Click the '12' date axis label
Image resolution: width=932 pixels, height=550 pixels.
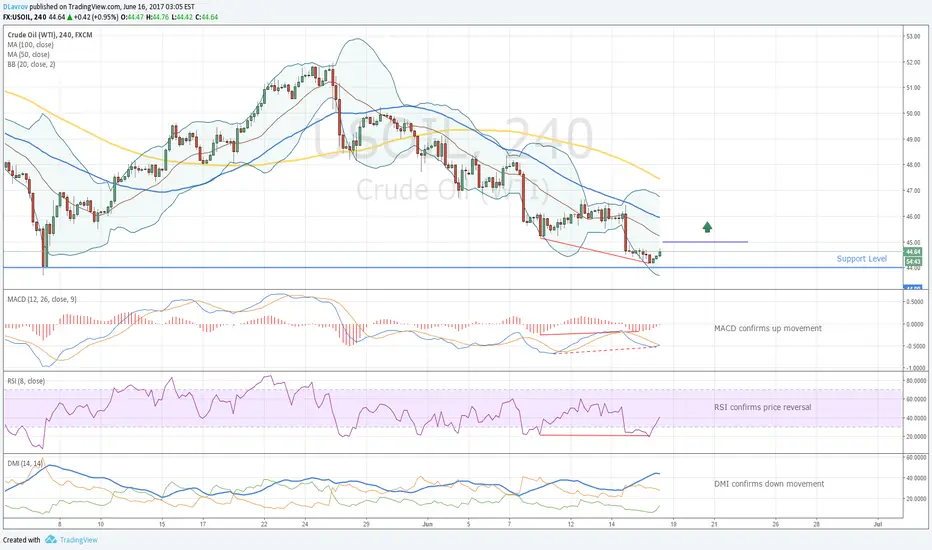[x=571, y=524]
